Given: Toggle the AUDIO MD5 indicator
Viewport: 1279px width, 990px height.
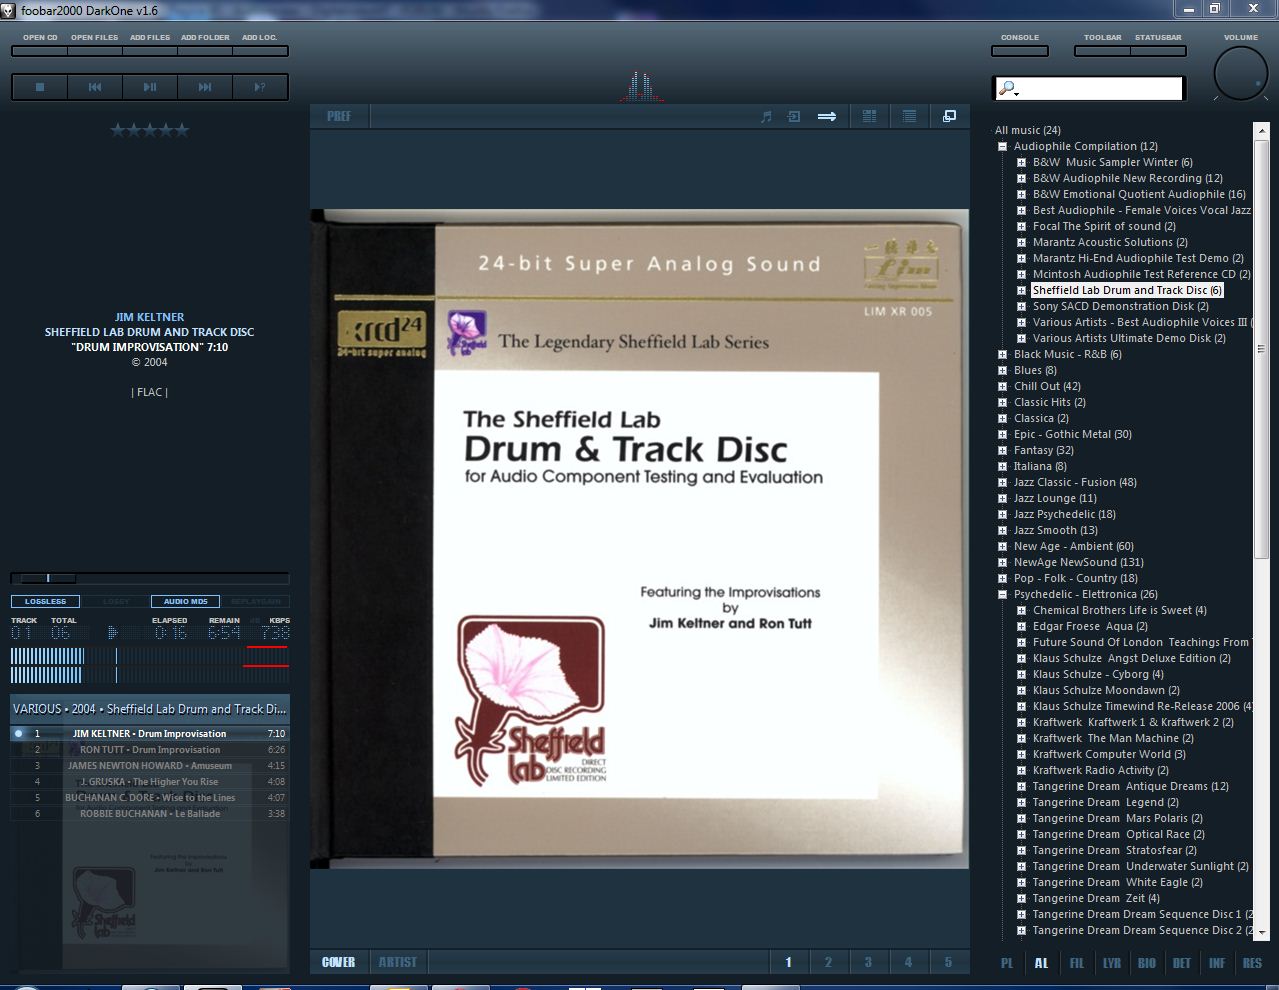Looking at the screenshot, I should click(185, 602).
